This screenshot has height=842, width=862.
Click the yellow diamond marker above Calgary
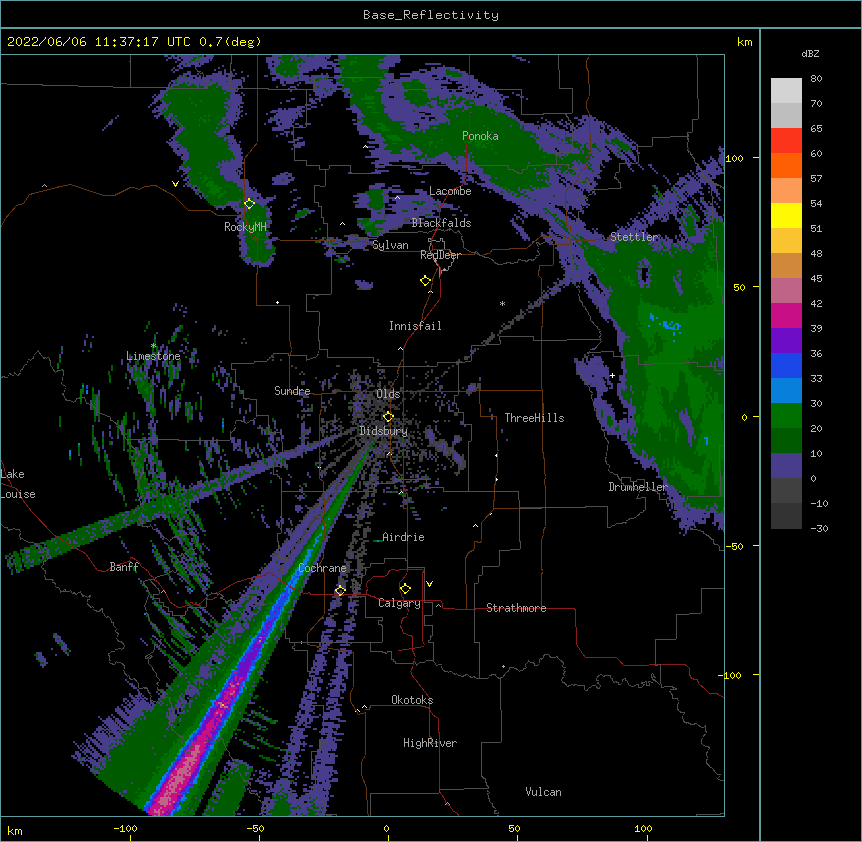tap(405, 589)
